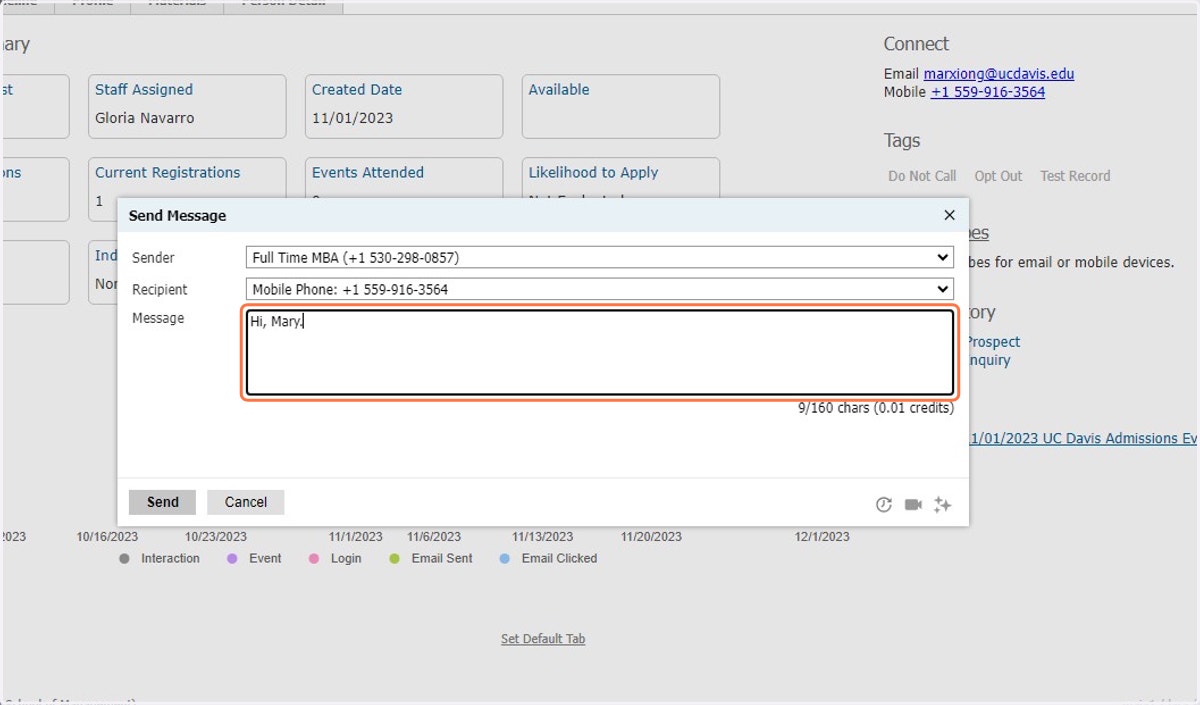Click the Staff Assigned card
Viewport: 1200px width, 705px height.
[187, 106]
